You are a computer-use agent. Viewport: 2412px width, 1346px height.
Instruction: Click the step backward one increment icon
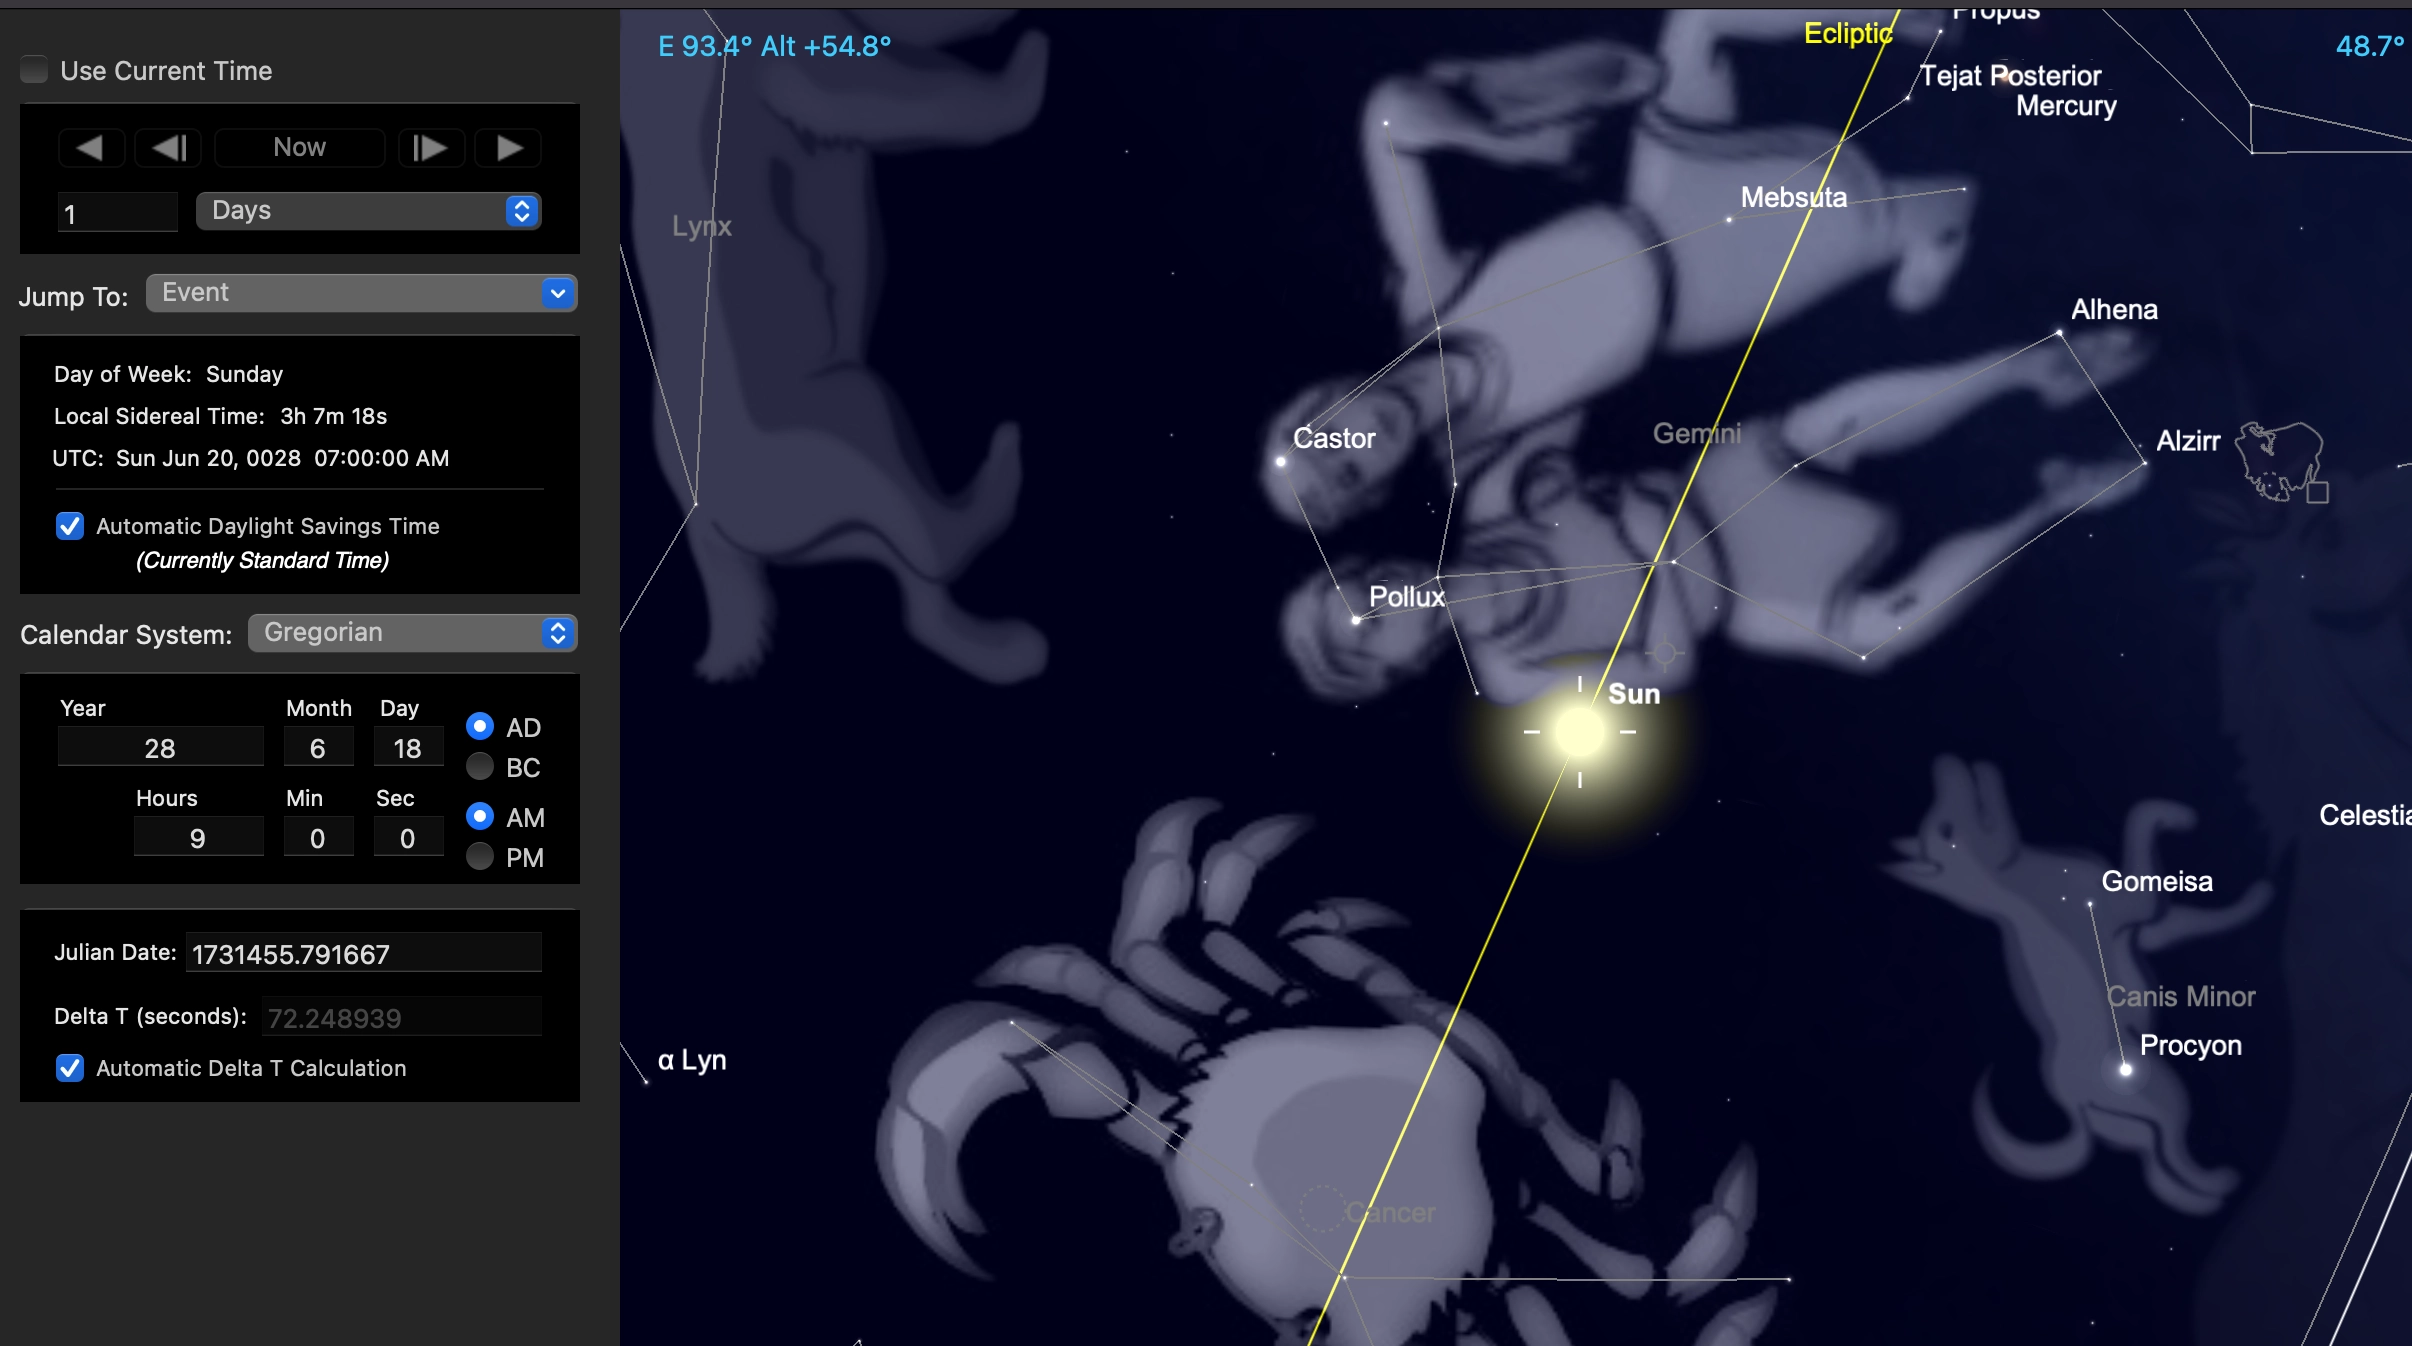(x=169, y=148)
